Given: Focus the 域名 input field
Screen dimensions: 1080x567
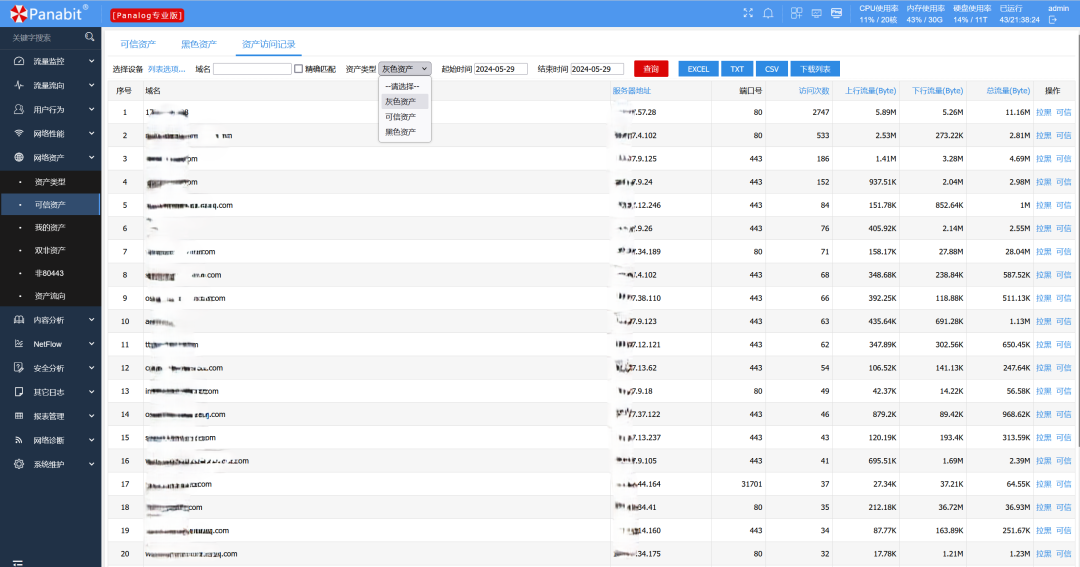Looking at the screenshot, I should [252, 69].
